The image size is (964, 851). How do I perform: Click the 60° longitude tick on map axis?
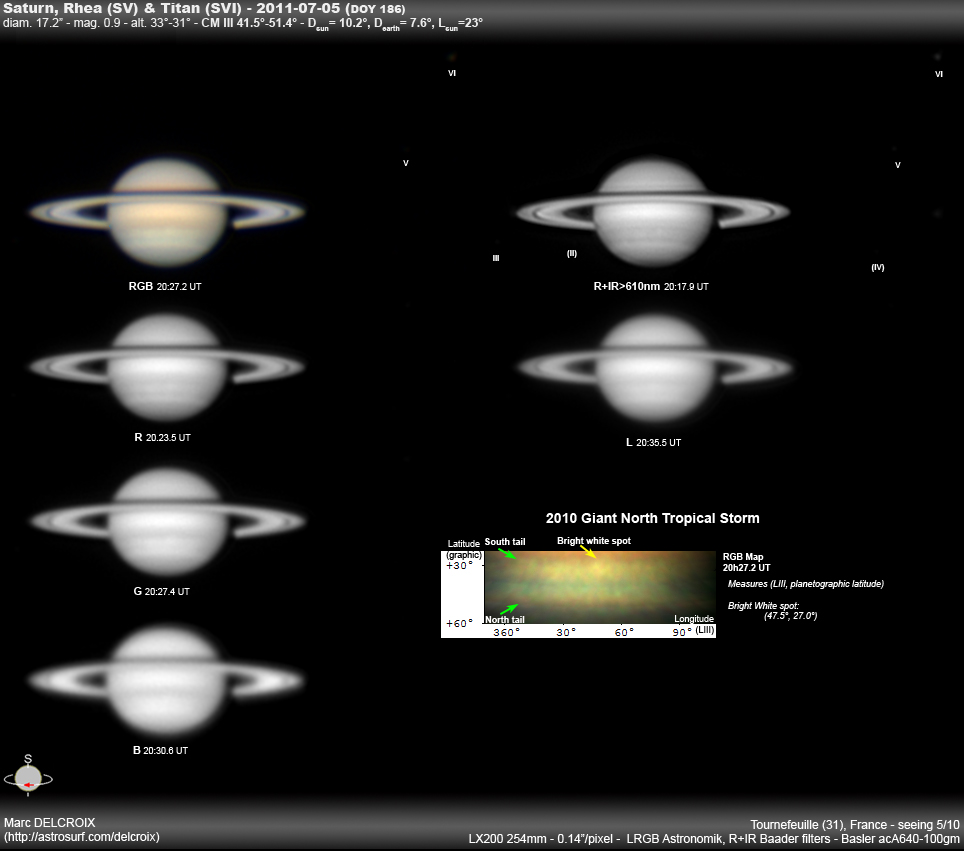[623, 632]
